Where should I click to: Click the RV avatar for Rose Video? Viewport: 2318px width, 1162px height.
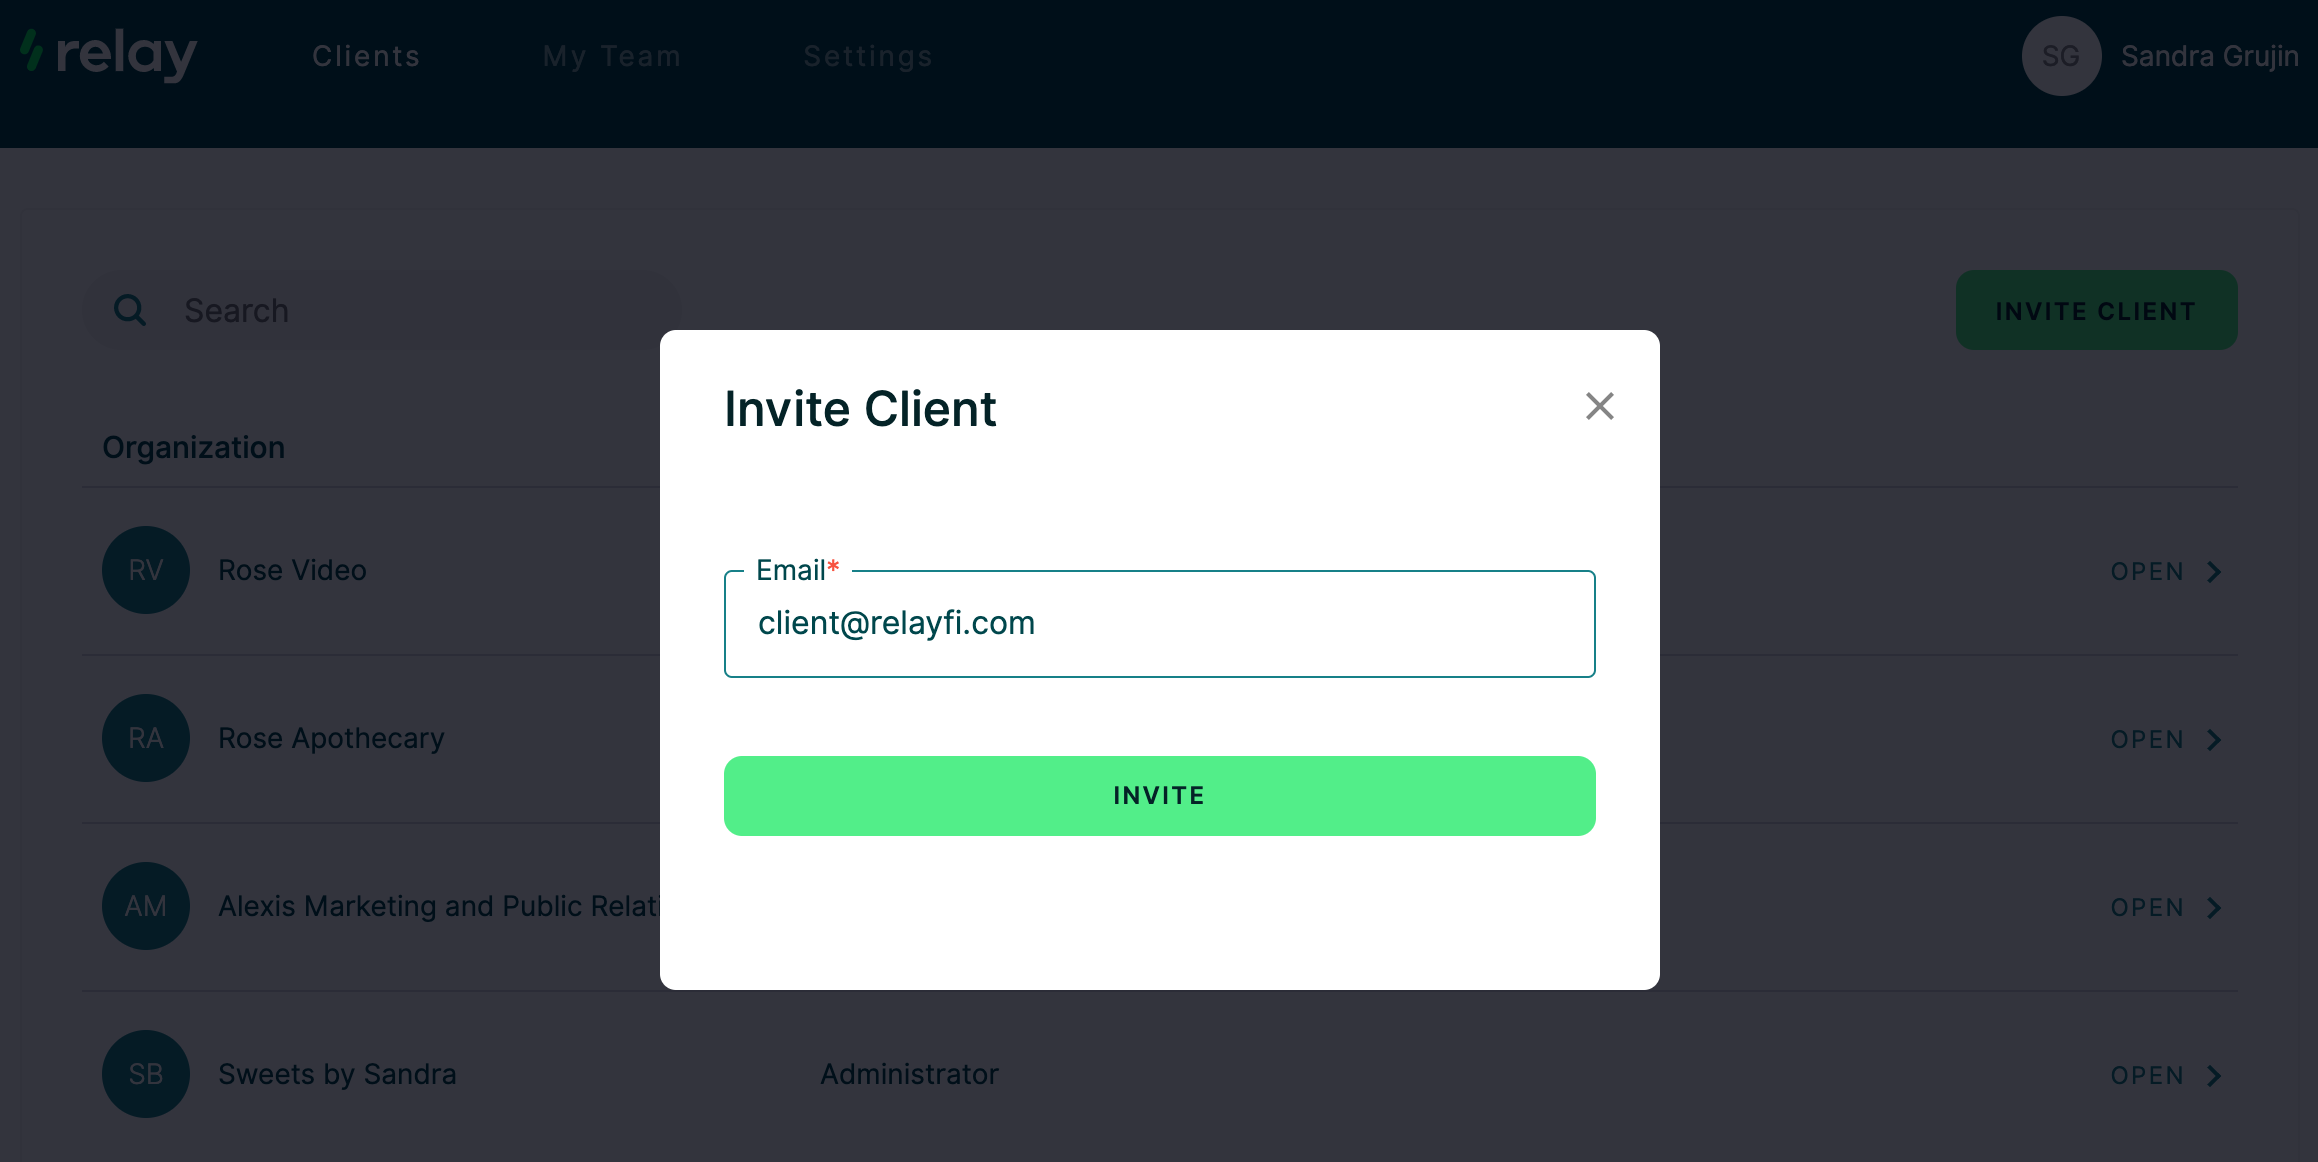coord(146,570)
